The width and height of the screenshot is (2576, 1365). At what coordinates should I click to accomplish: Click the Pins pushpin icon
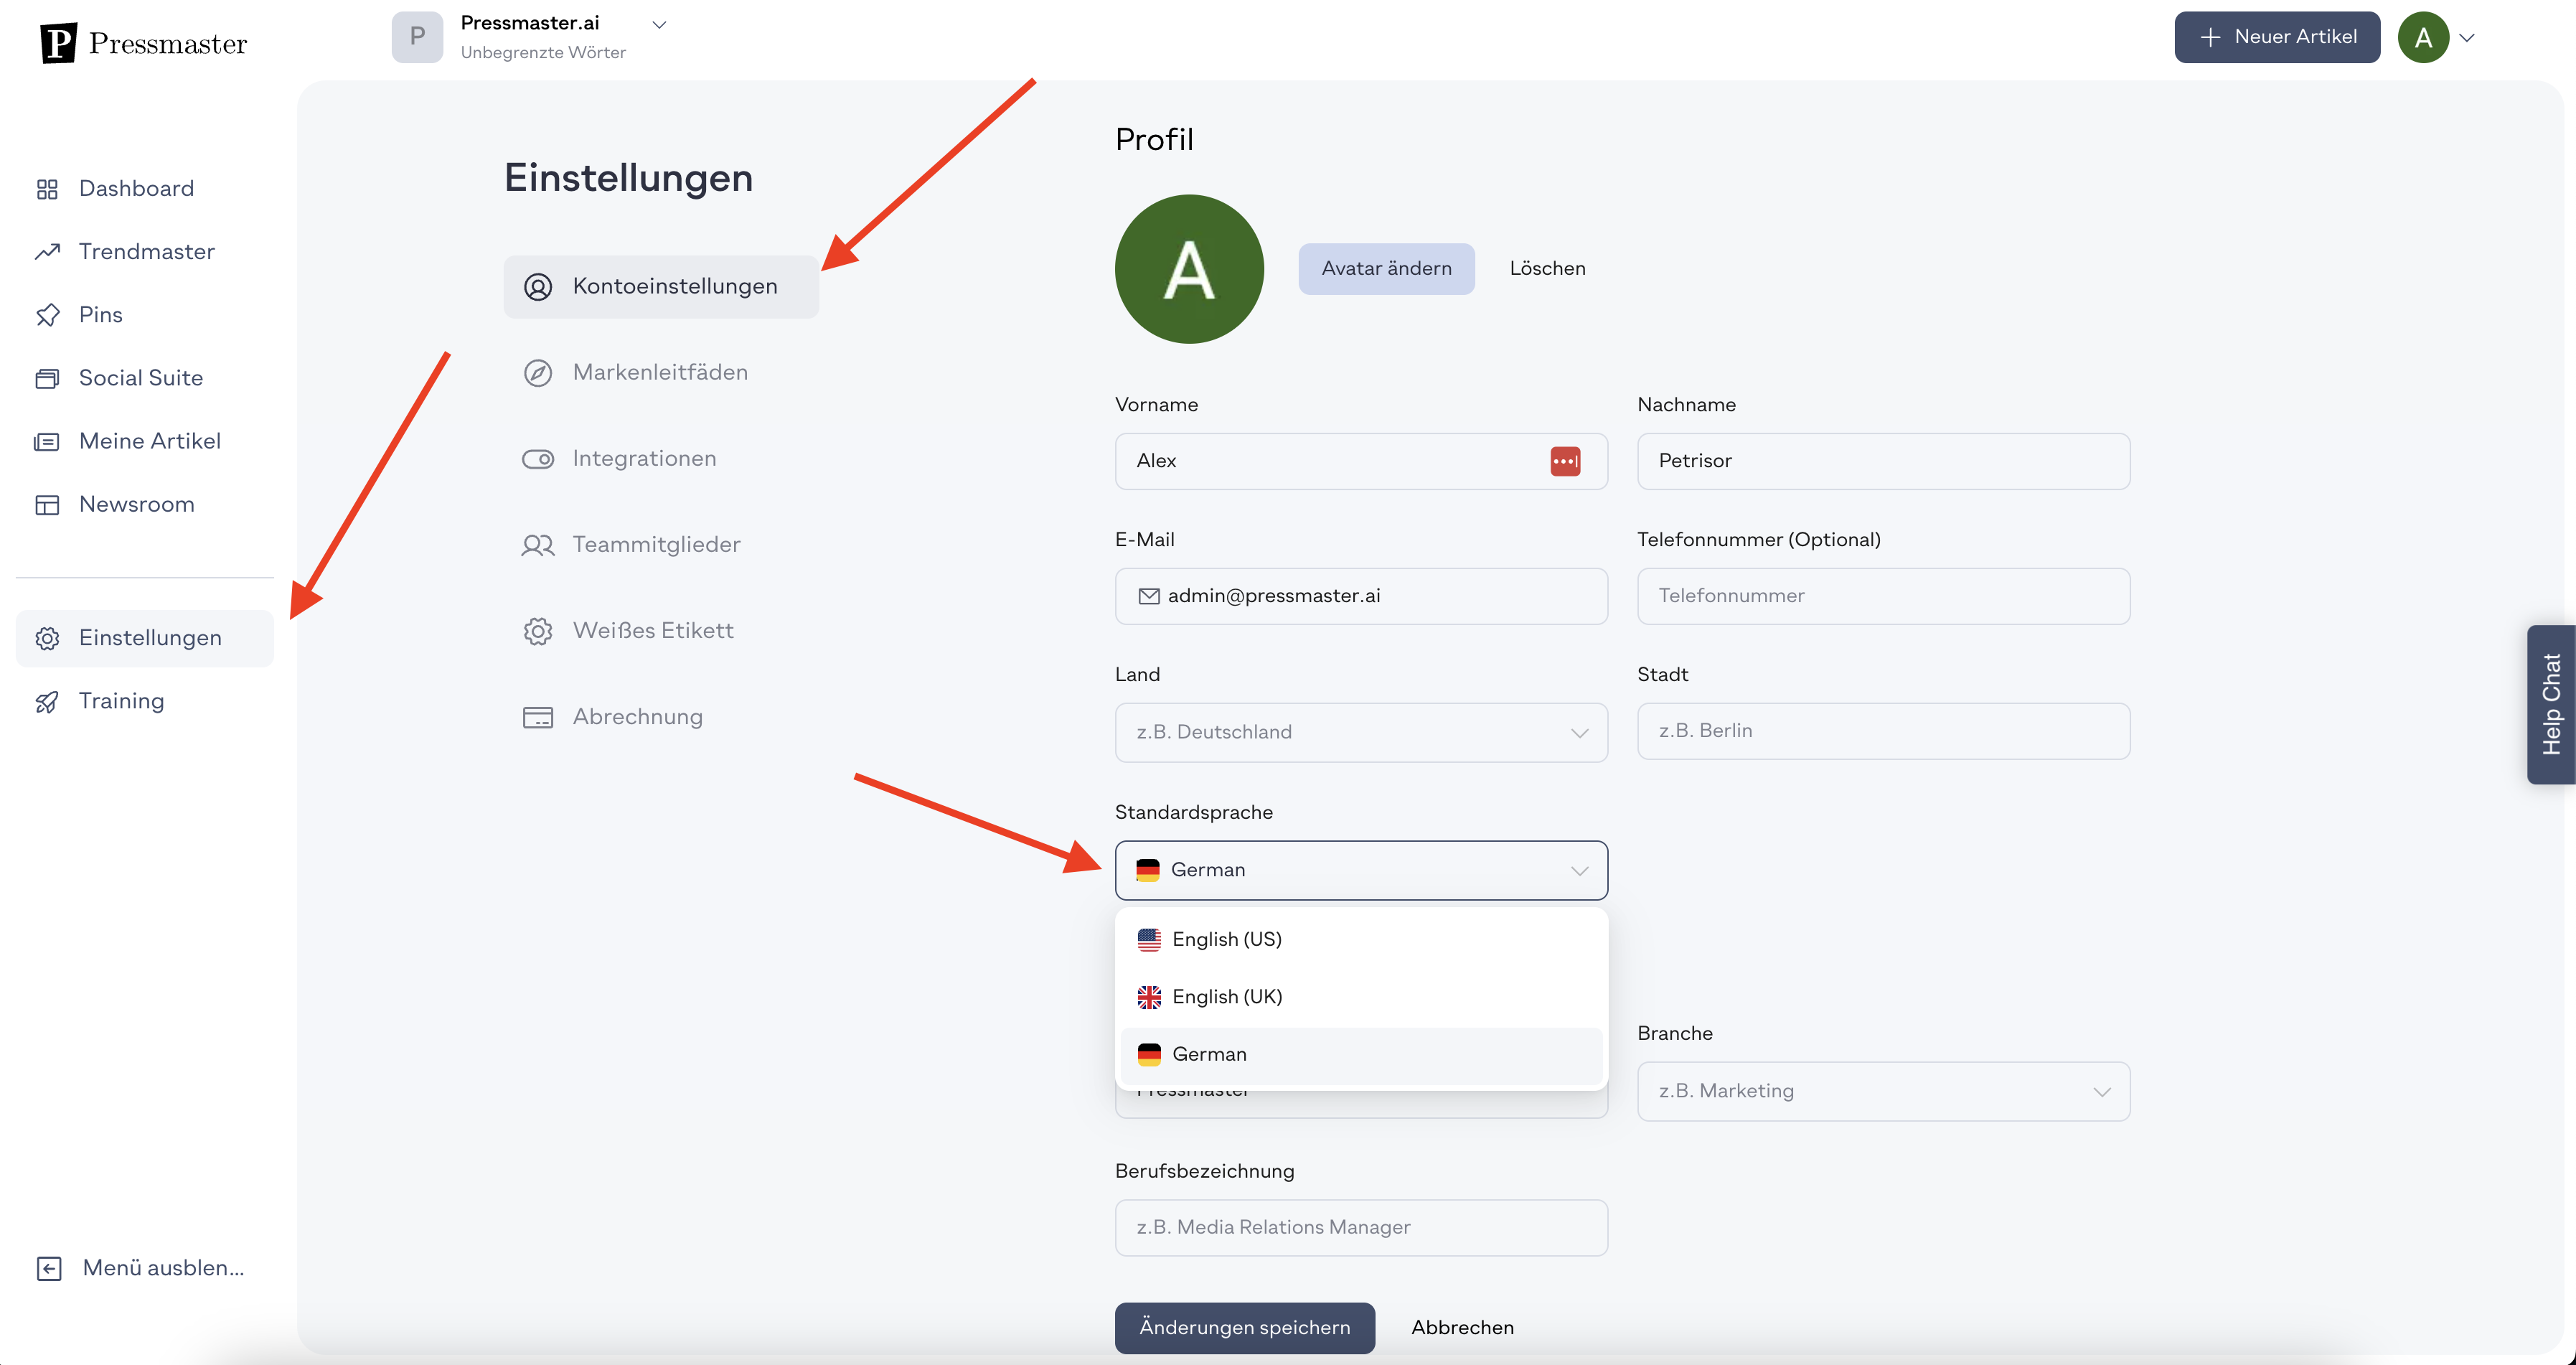click(47, 315)
